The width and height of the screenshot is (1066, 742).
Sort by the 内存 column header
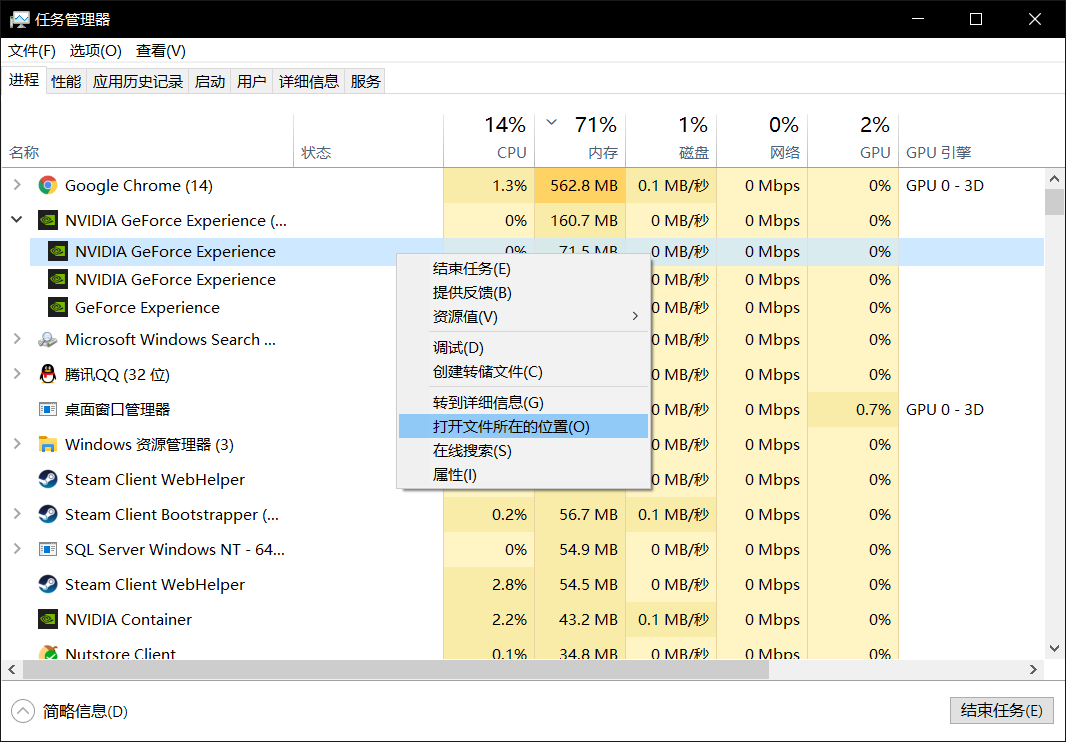click(x=580, y=140)
